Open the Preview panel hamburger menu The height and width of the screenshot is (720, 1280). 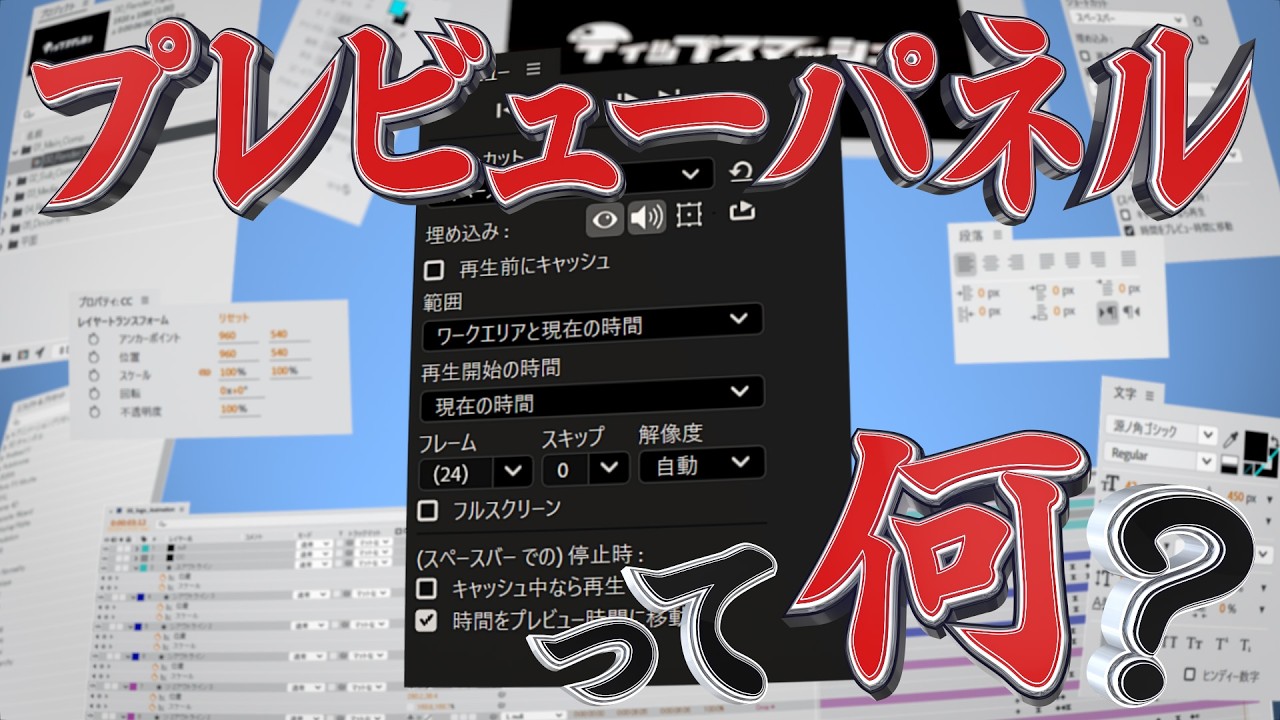point(533,69)
